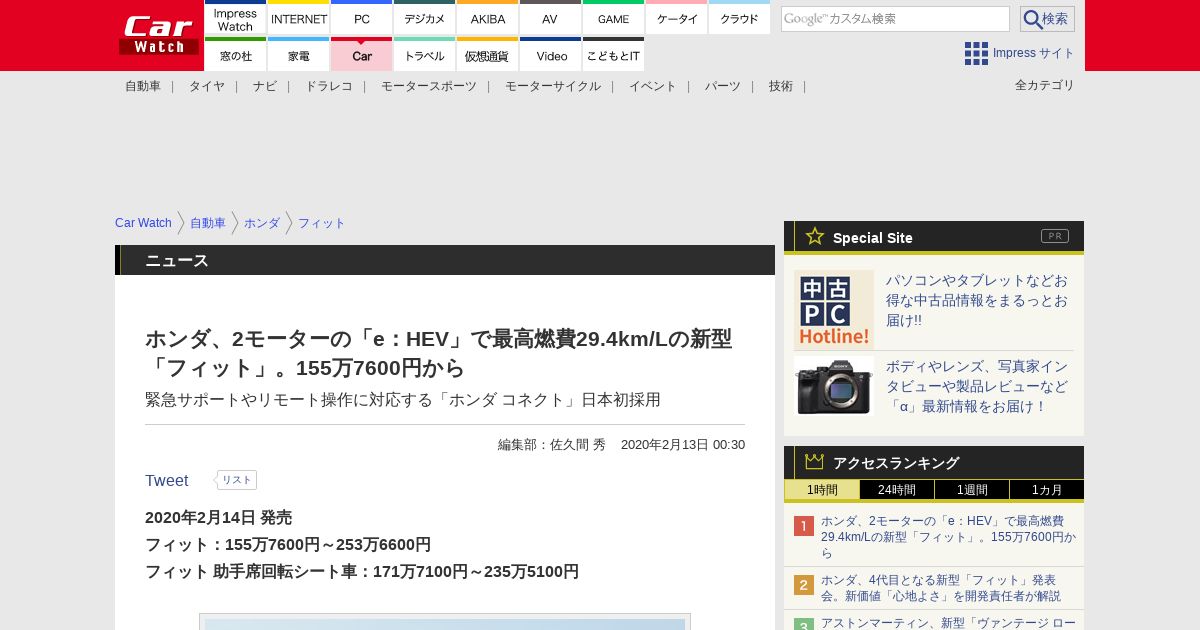
Task: Open the トラベル Watch tab
Action: point(425,55)
